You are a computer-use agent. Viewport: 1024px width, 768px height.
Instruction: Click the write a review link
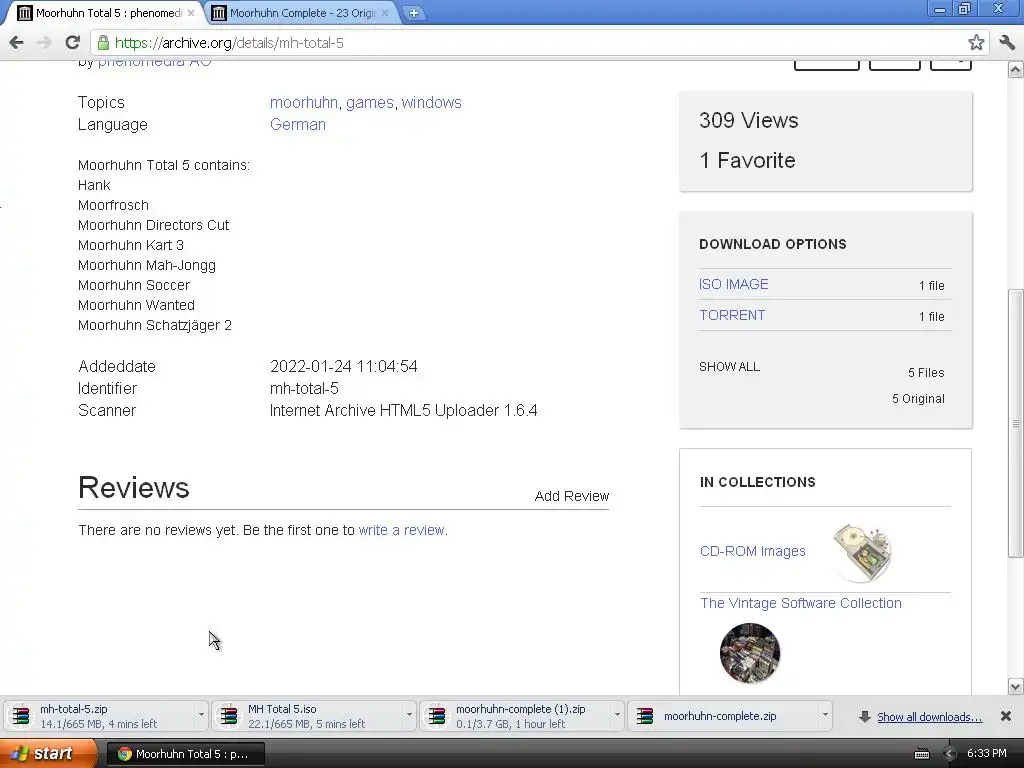pos(402,530)
